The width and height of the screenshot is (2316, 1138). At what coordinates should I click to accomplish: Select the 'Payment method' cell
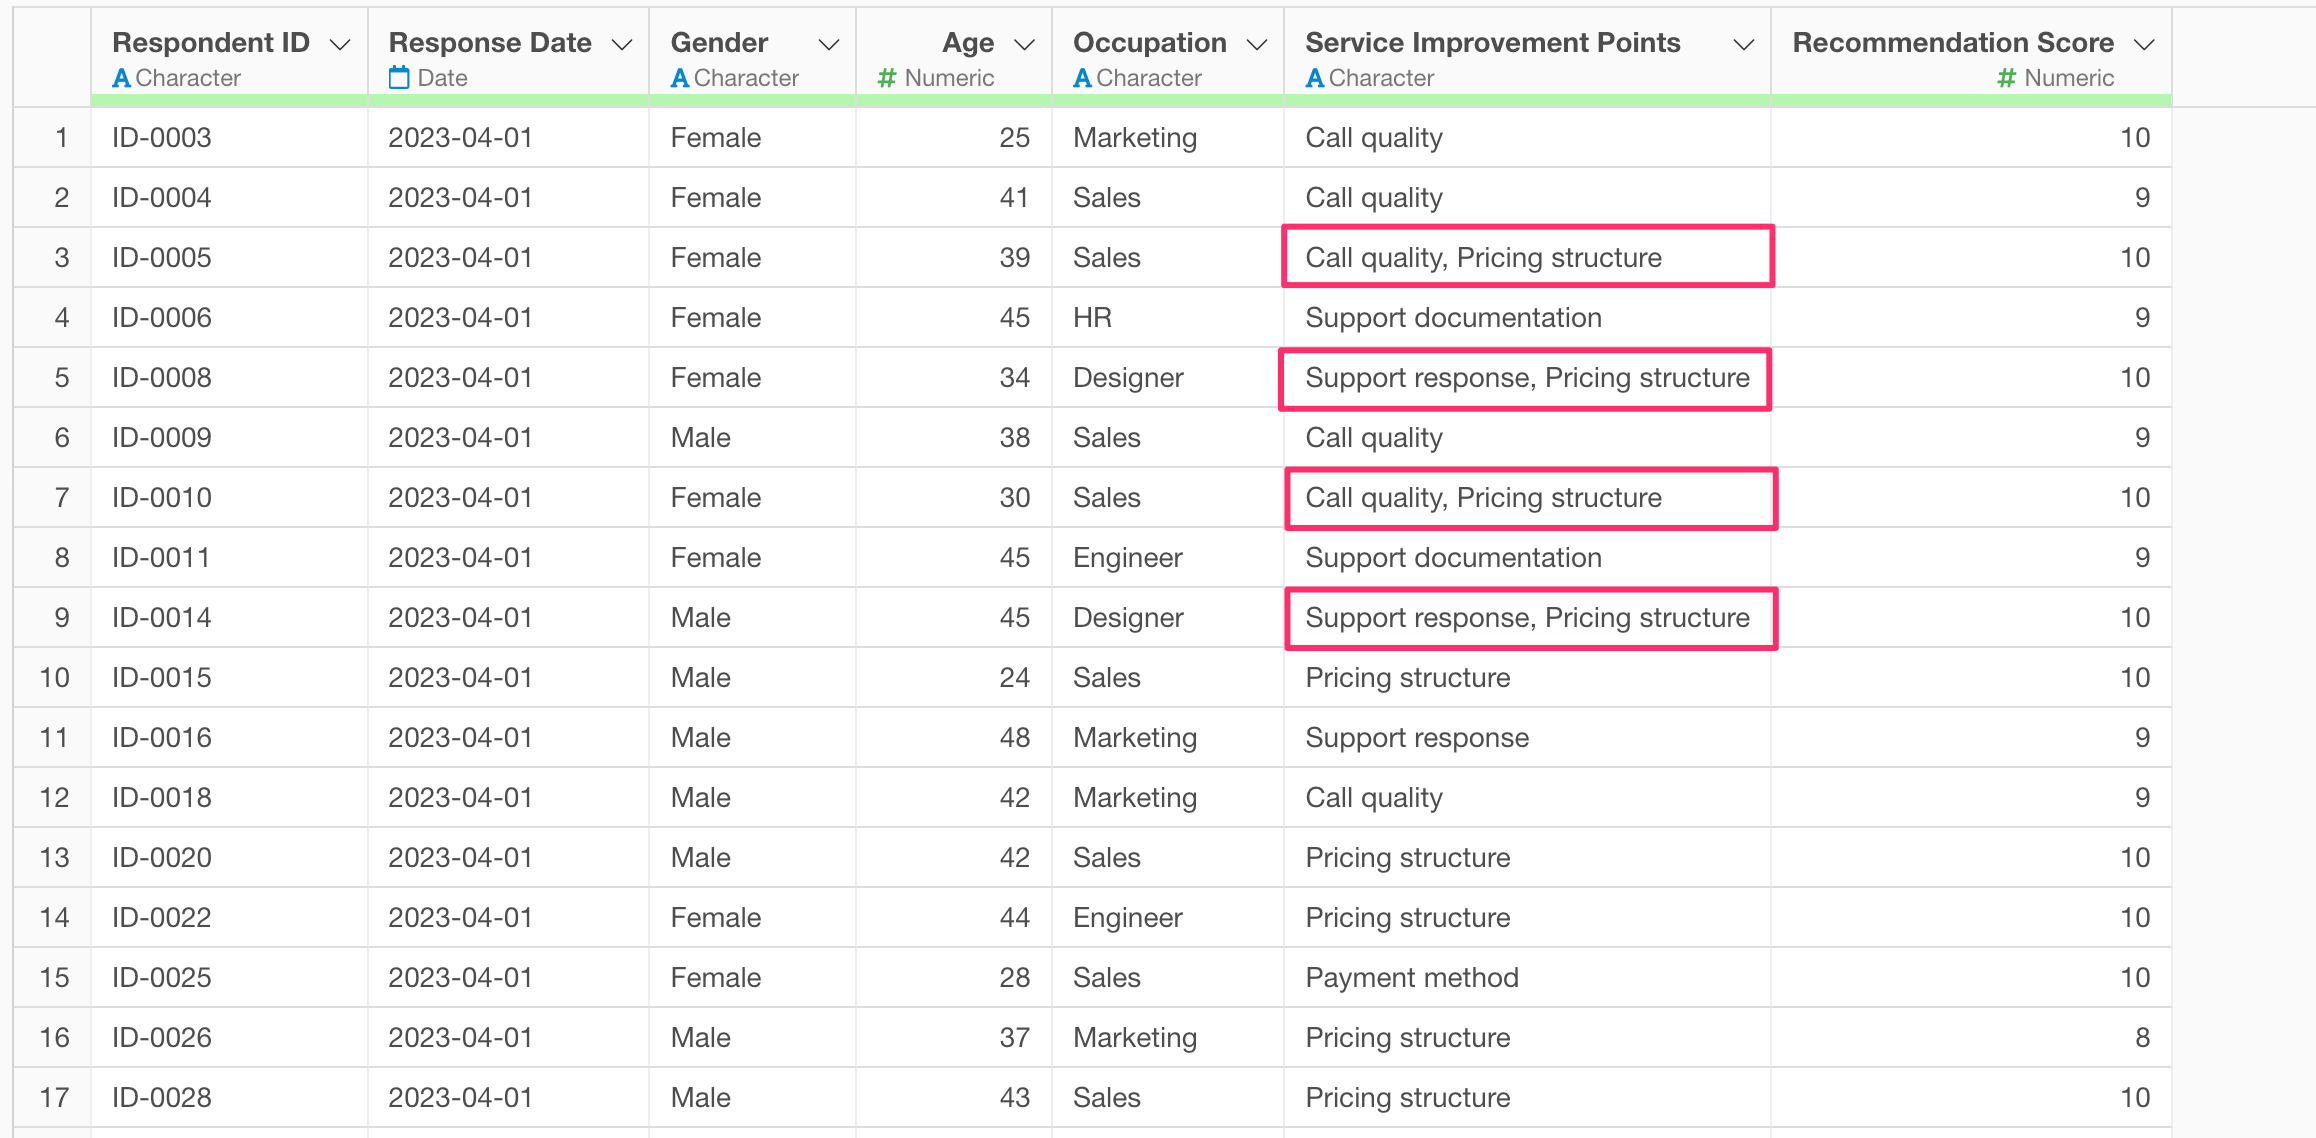click(x=1411, y=977)
